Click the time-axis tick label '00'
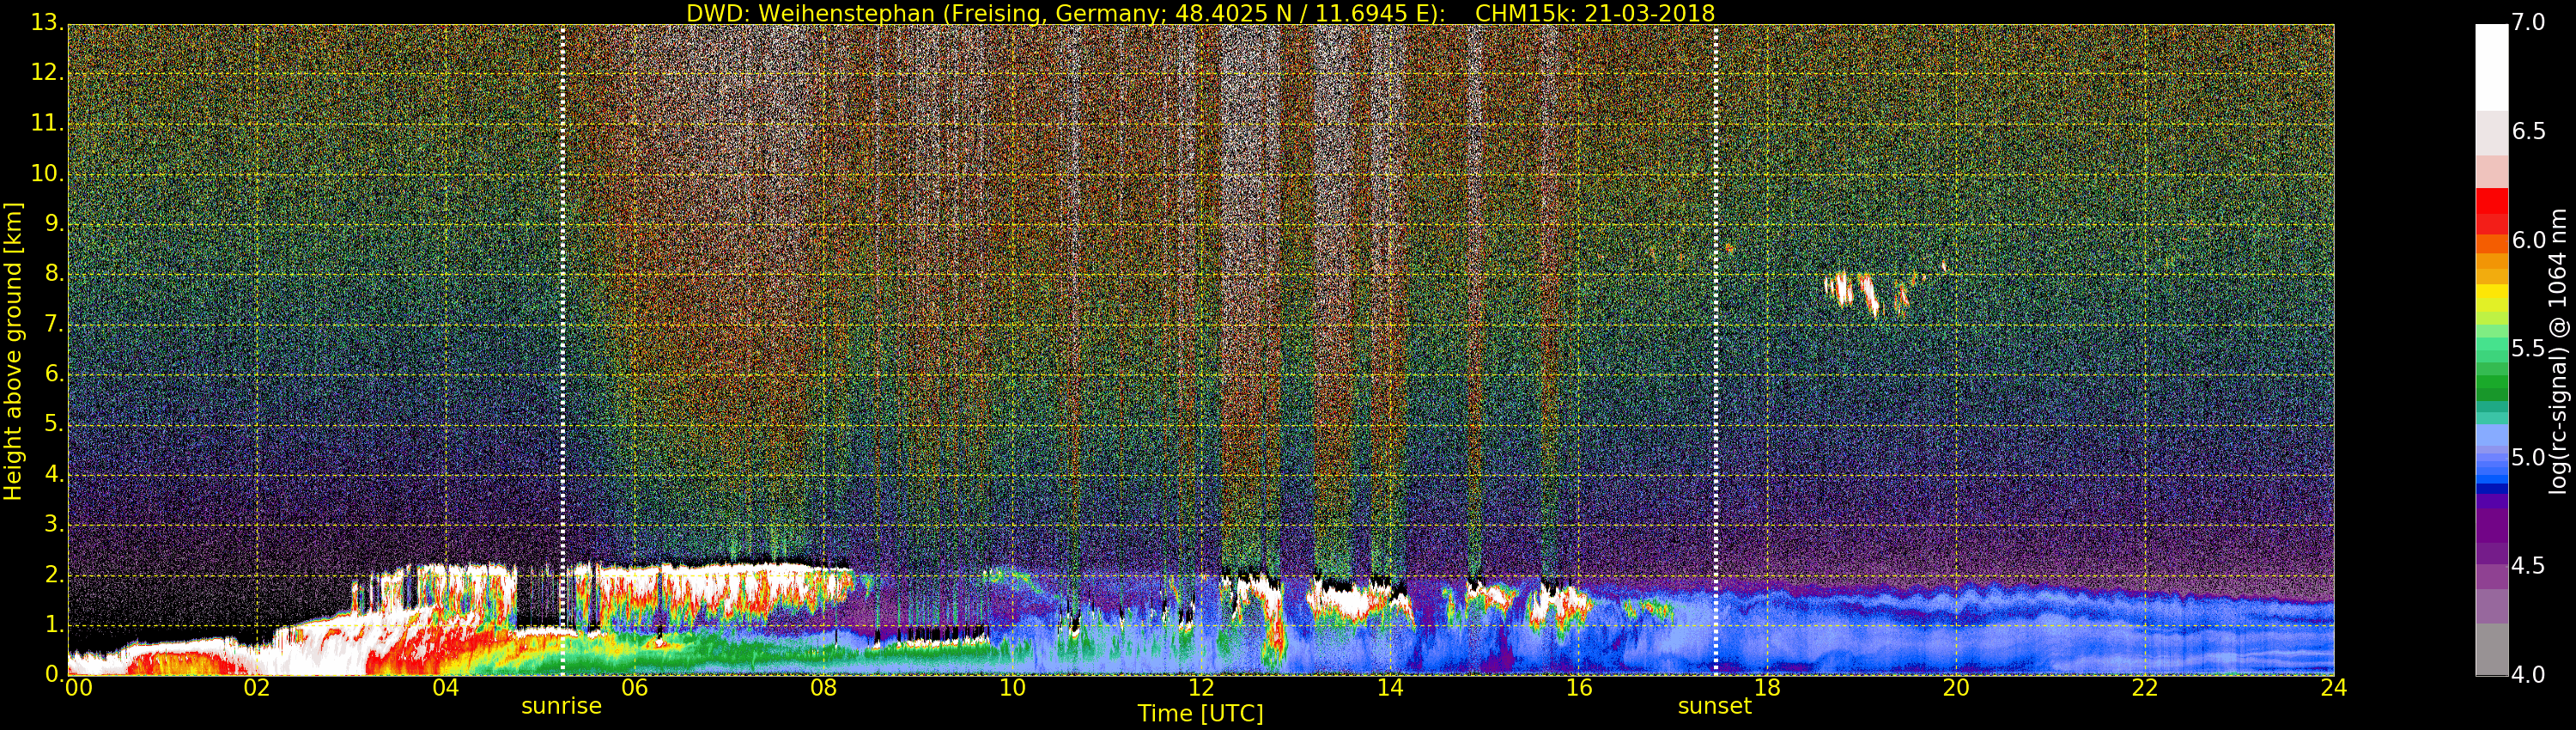 click(x=78, y=688)
